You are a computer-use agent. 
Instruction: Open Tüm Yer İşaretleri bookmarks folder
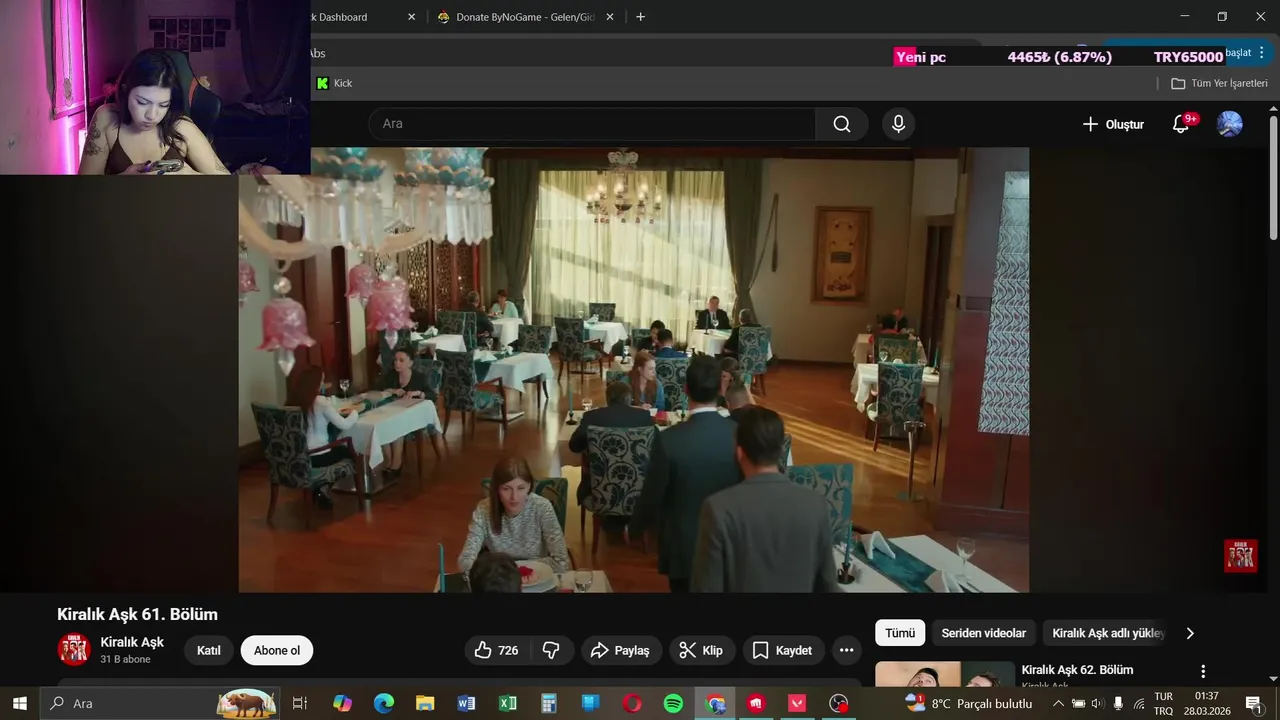[x=1219, y=83]
